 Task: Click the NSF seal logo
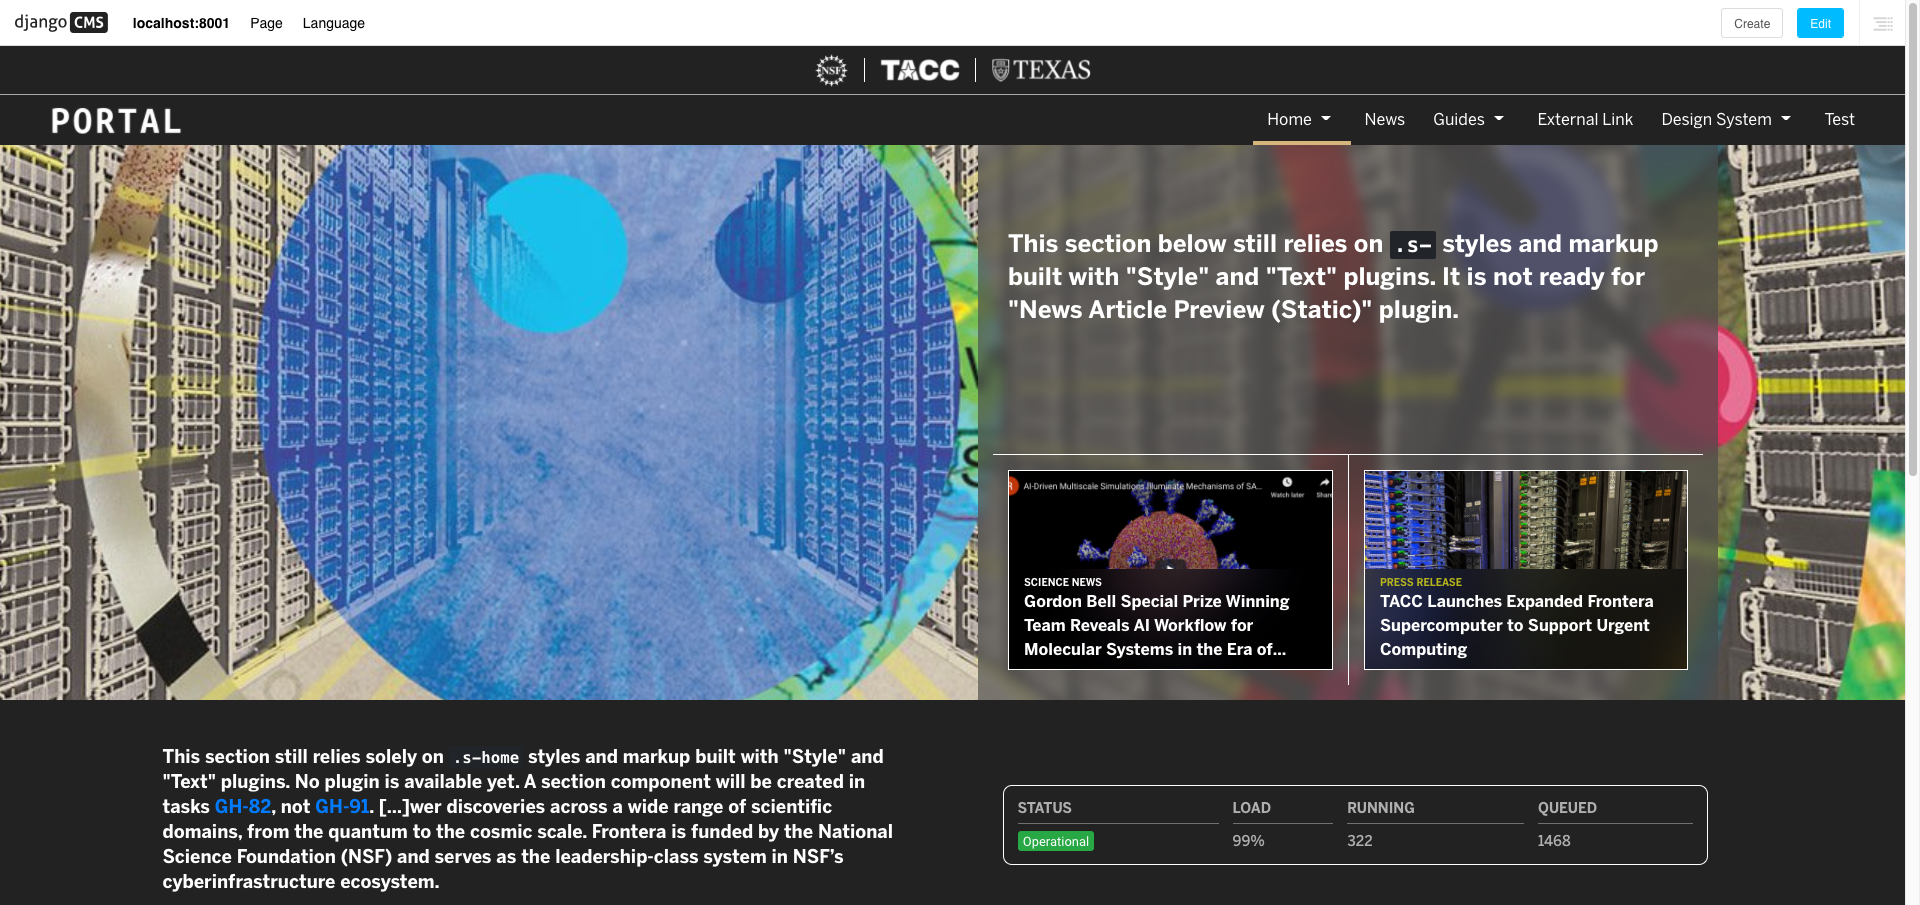831,70
